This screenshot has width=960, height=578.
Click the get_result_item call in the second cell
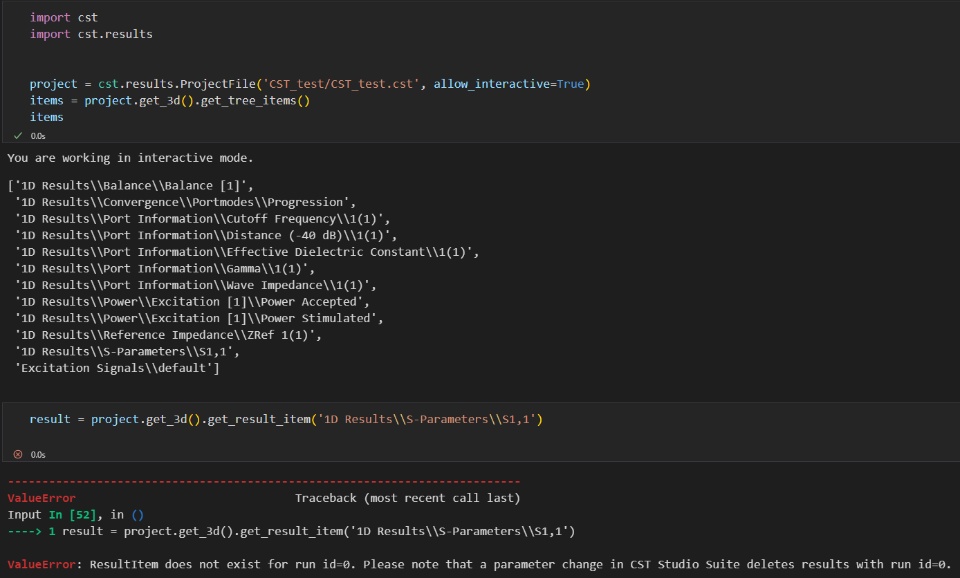point(260,419)
